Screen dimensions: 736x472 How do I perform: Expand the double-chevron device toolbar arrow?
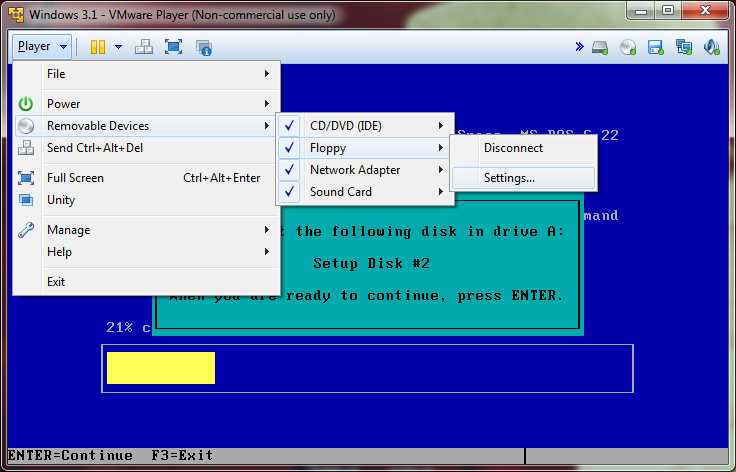point(579,47)
